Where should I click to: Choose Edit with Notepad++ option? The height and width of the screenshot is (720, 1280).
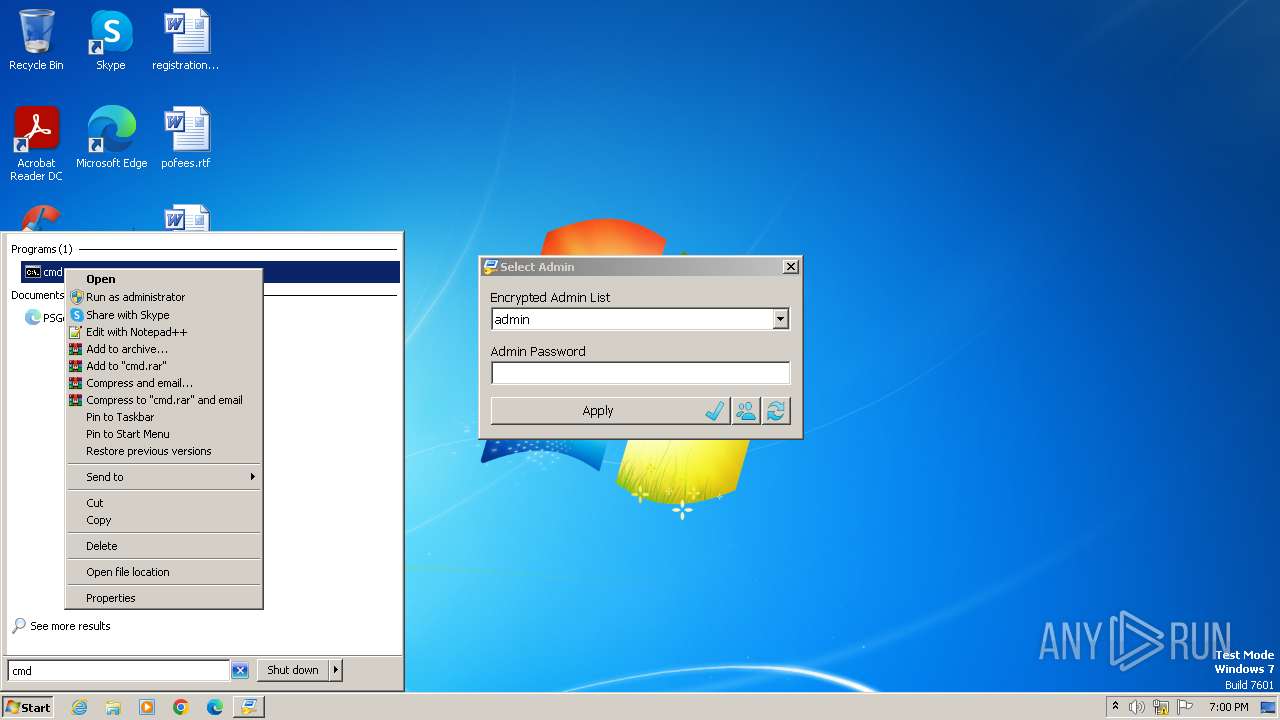pyautogui.click(x=164, y=332)
